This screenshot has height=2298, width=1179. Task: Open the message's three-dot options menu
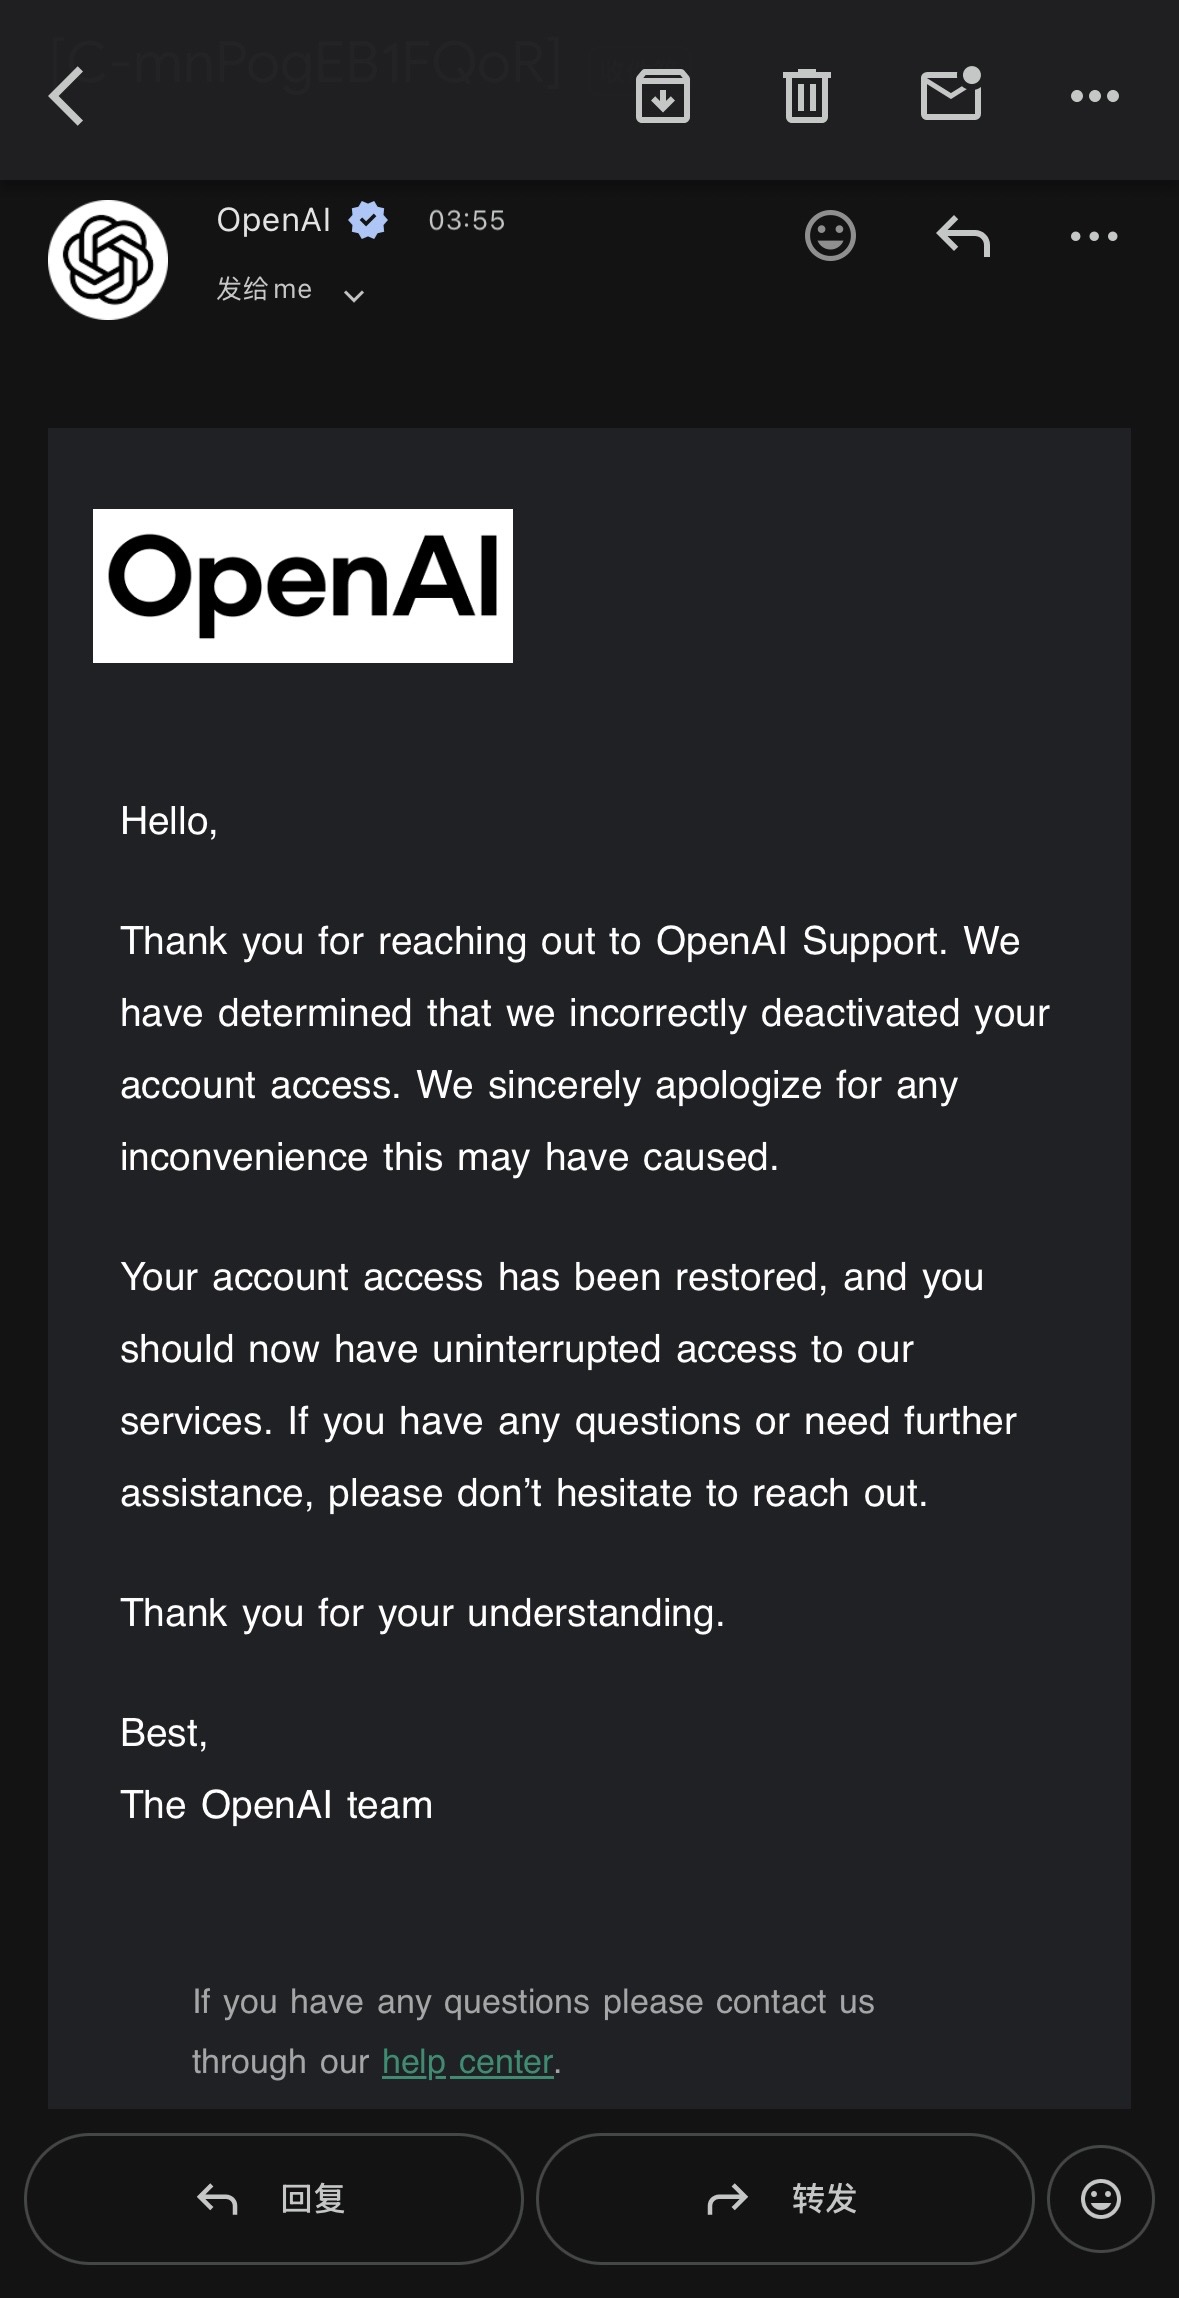click(1094, 236)
